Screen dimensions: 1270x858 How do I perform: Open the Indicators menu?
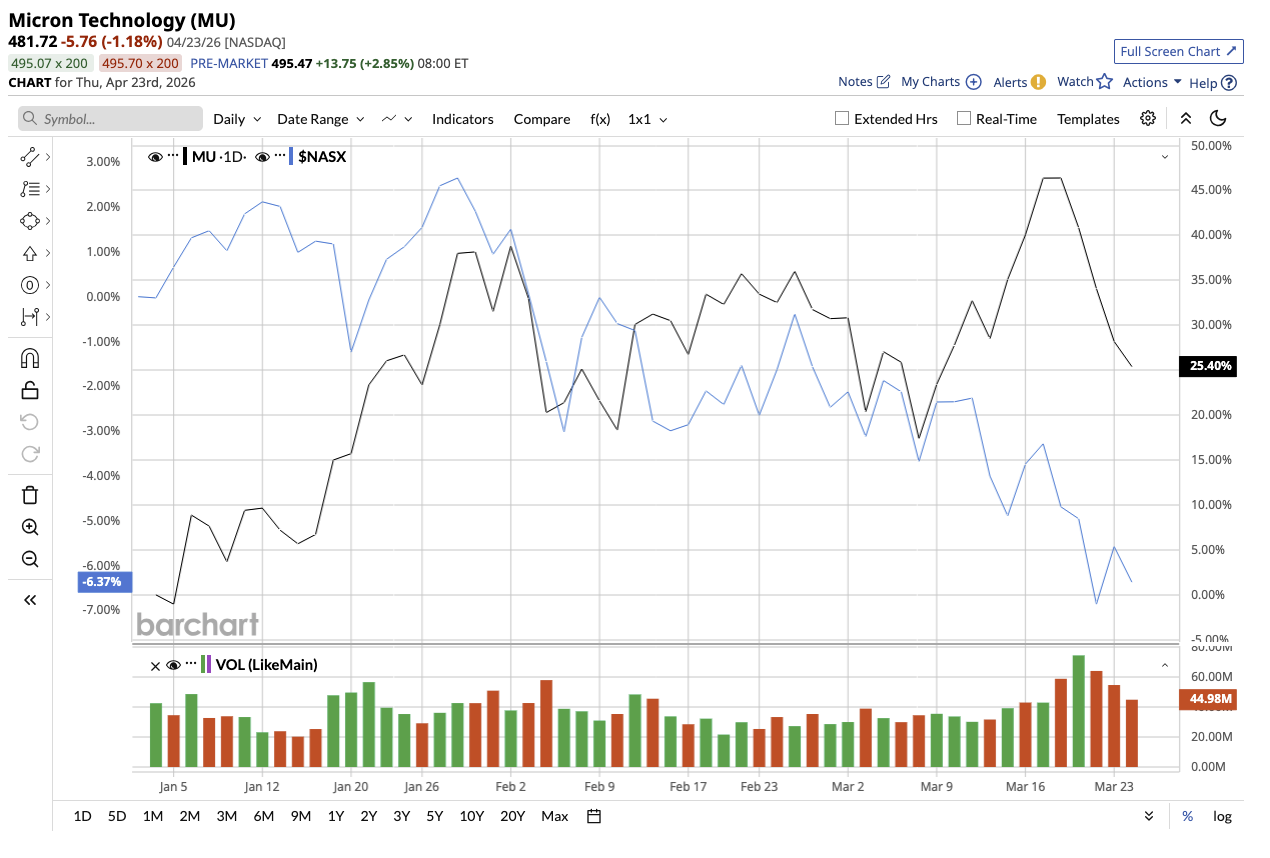coord(462,119)
